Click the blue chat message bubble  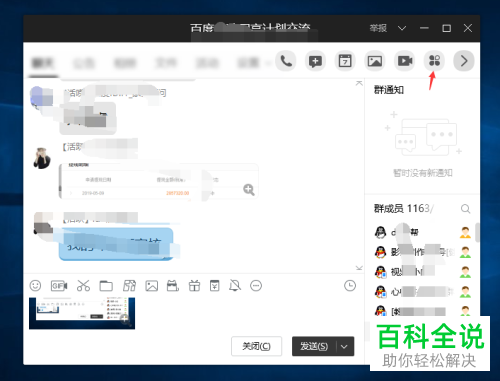point(116,244)
